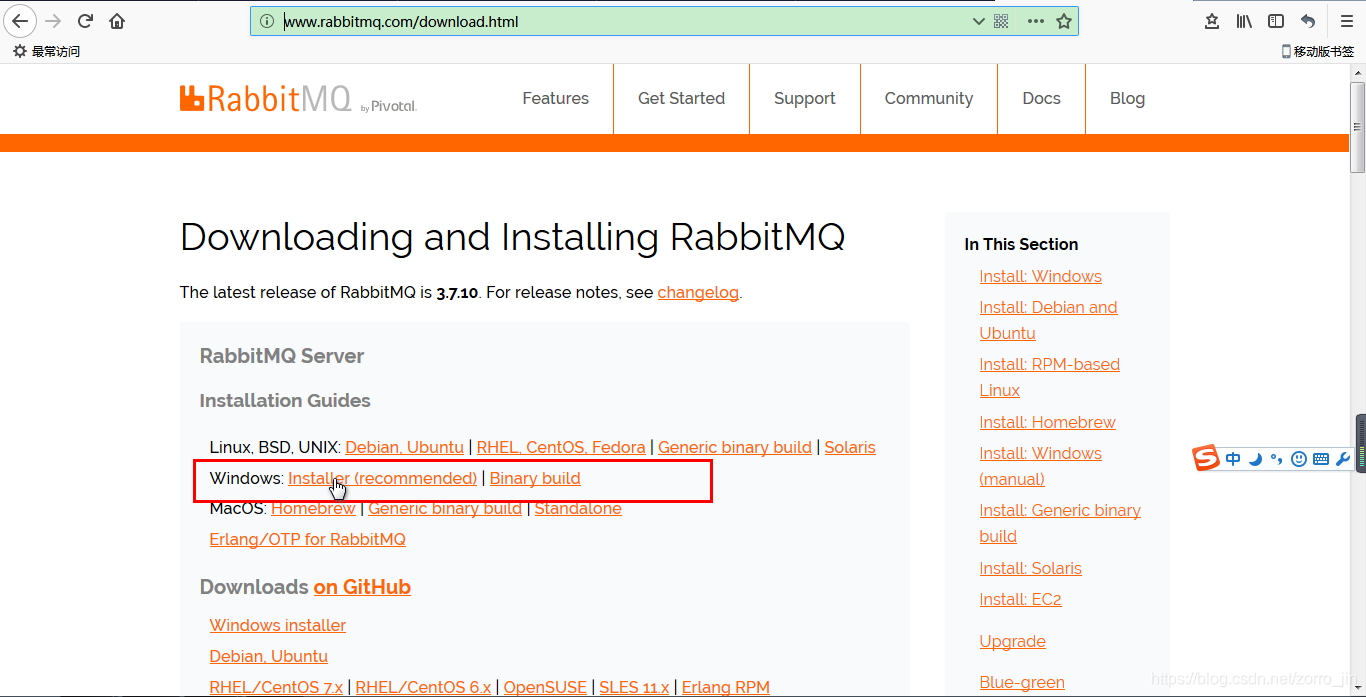Open sidebar Install: Generic binary build link
Screen dimensions: 1366x697
point(1060,523)
